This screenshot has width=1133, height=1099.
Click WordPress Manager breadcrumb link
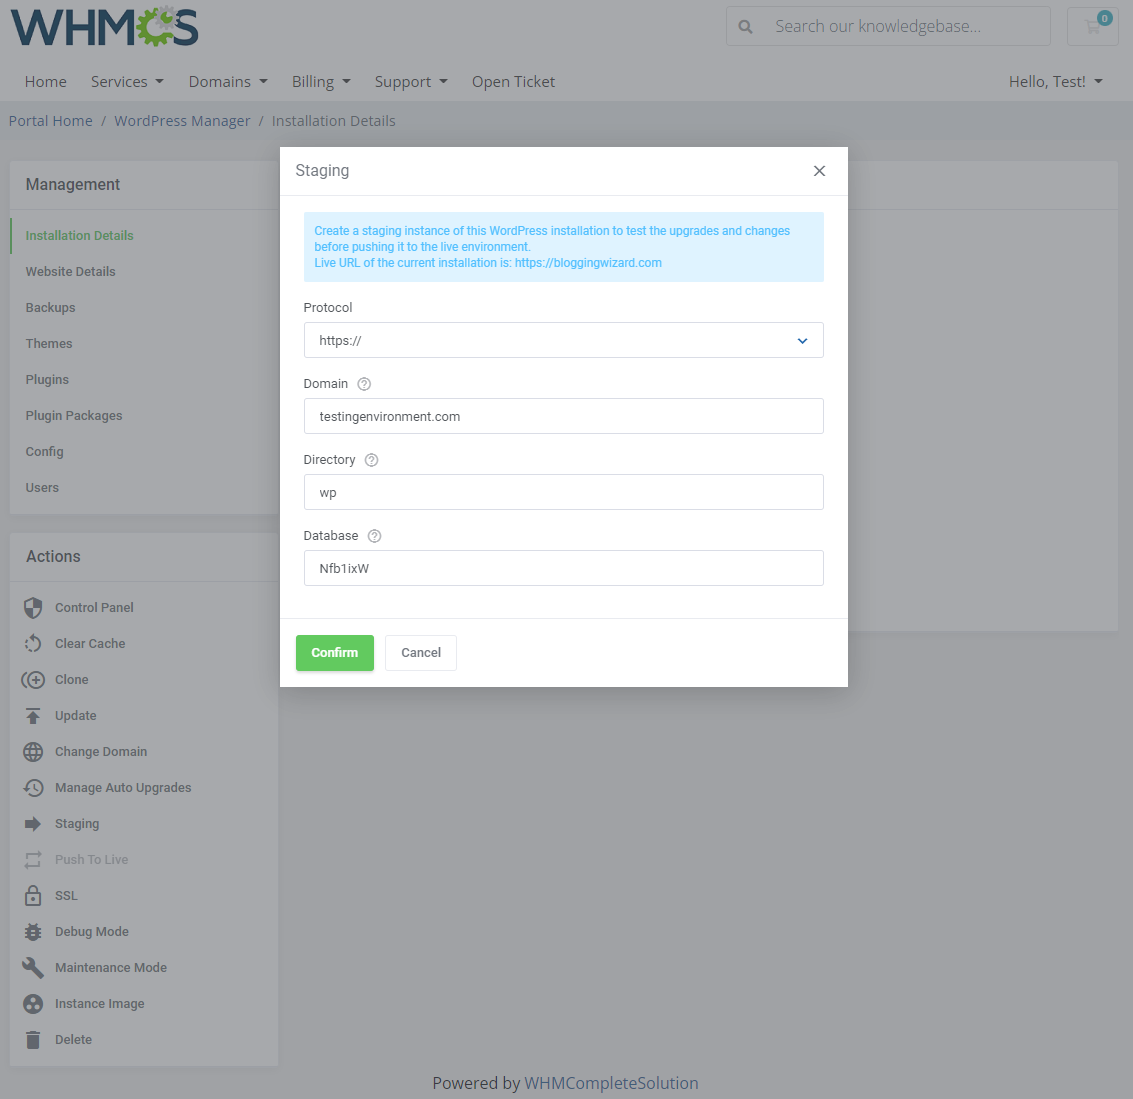point(182,121)
